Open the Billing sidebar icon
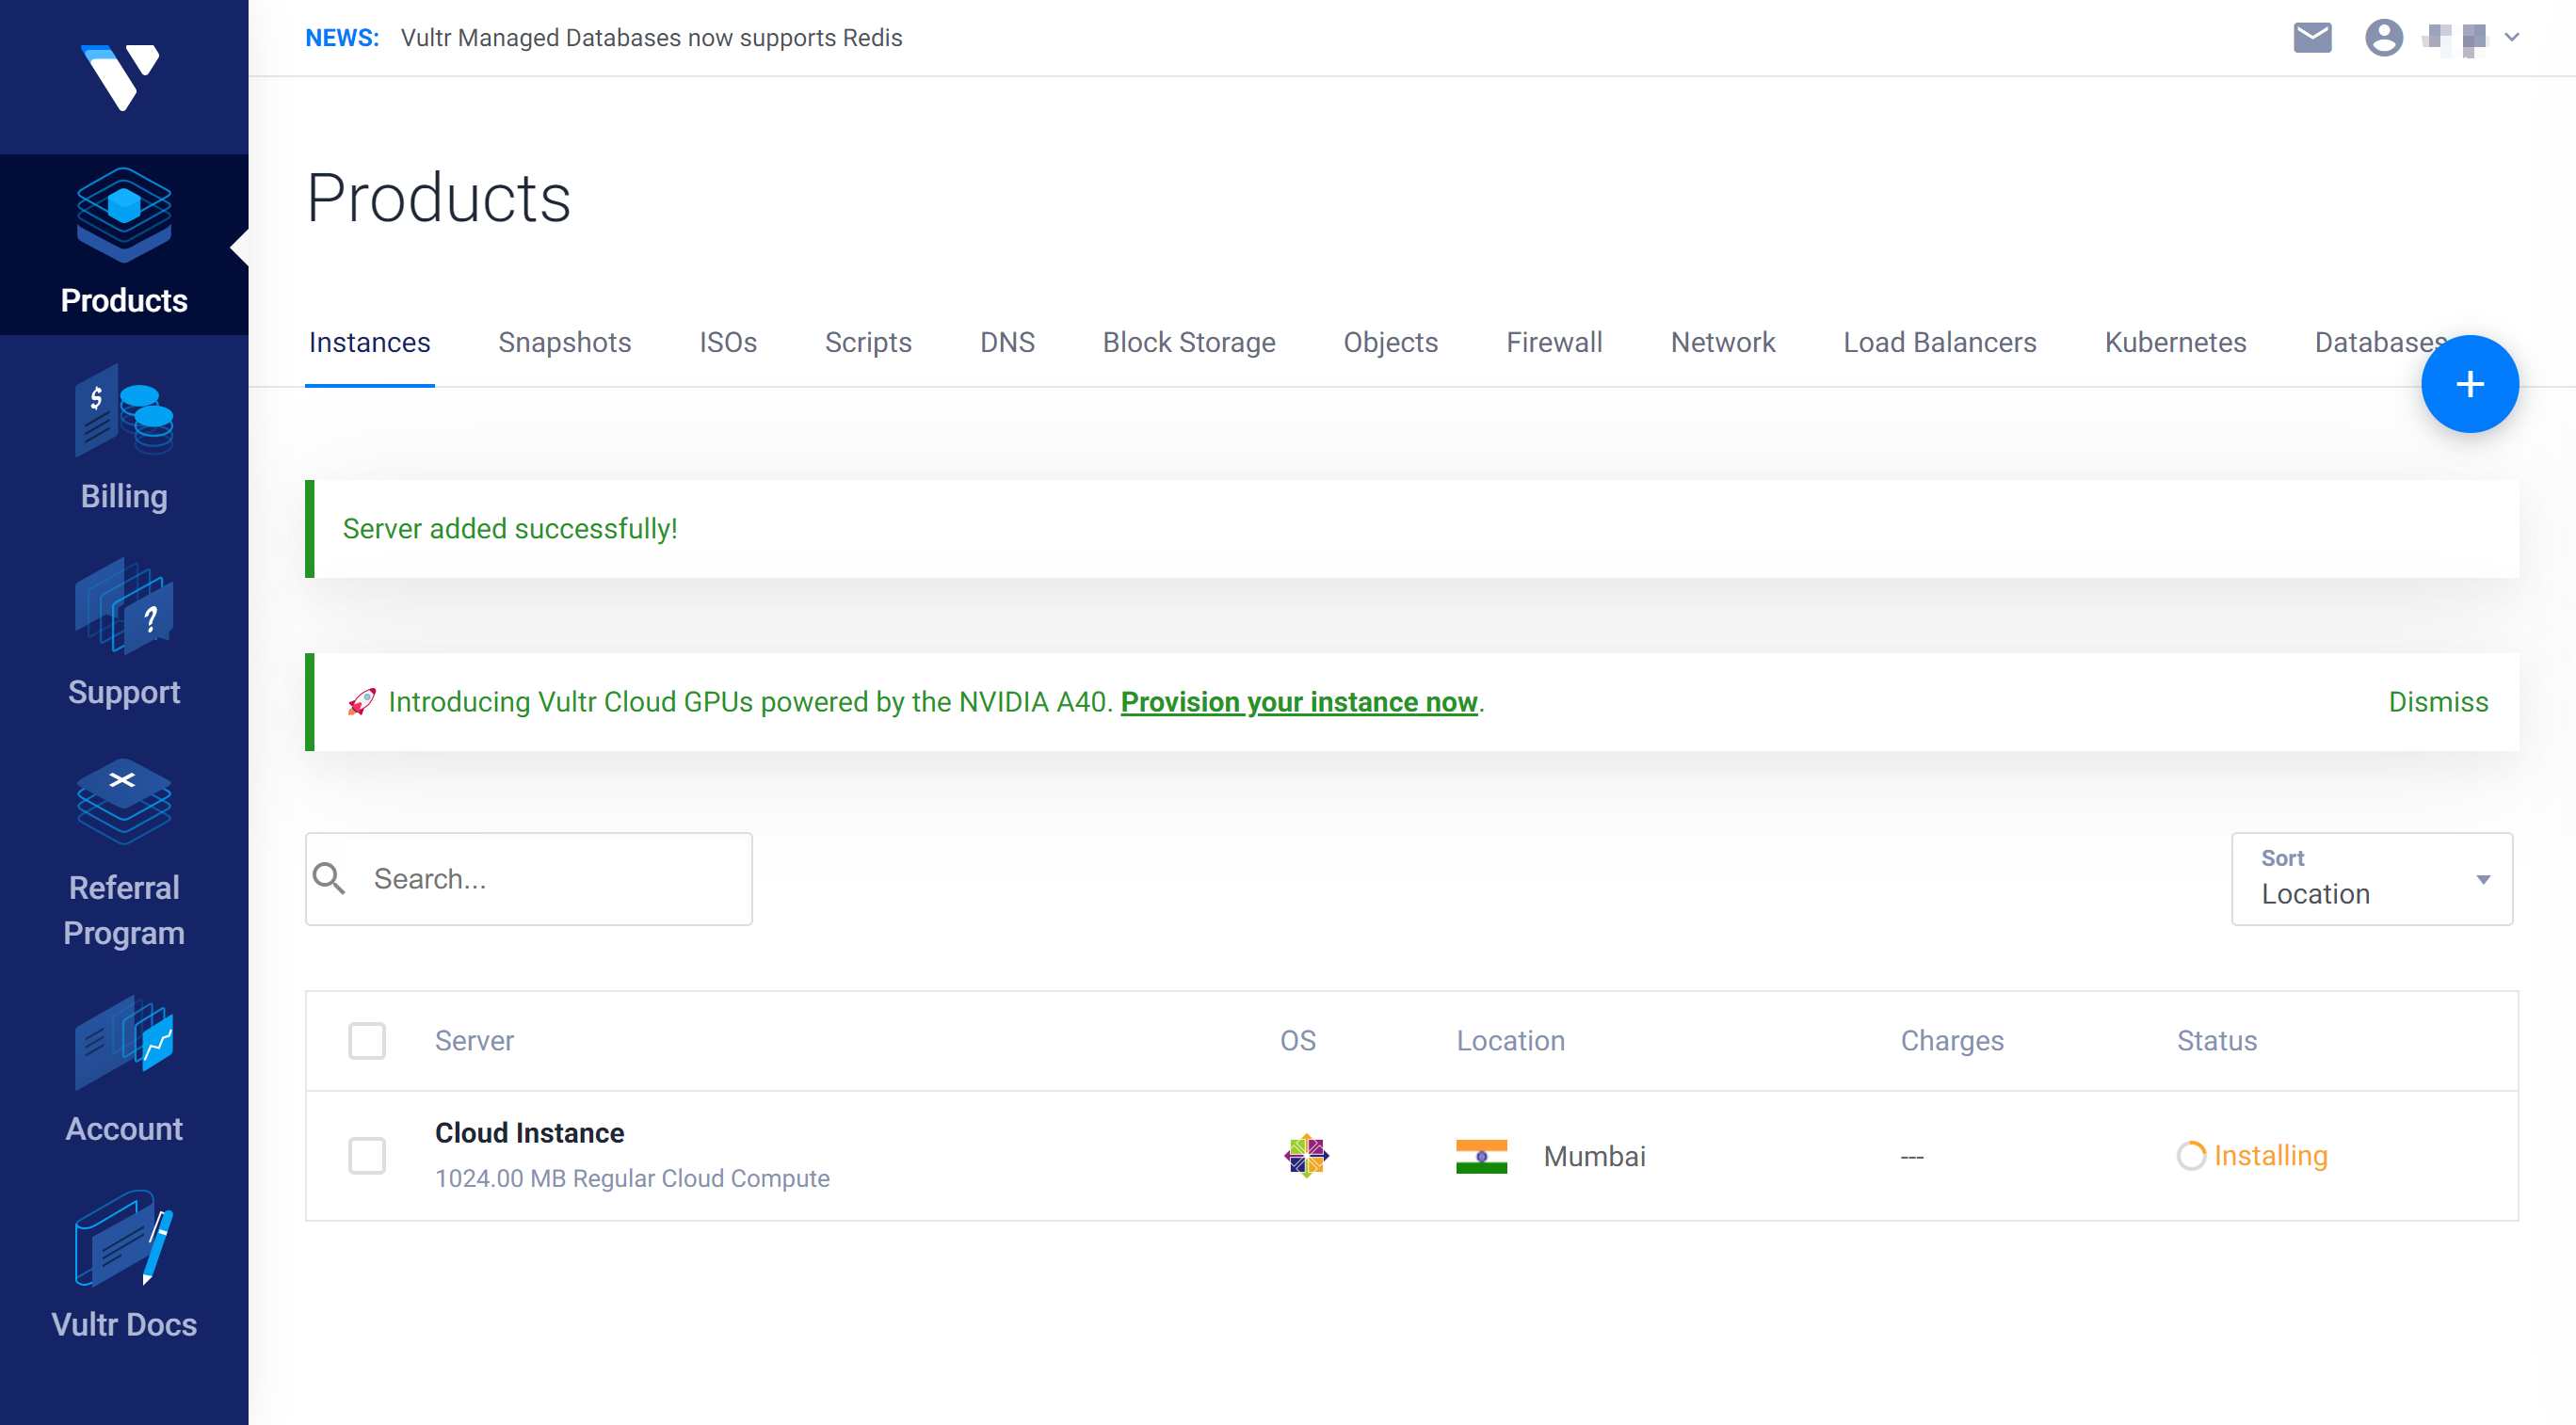The width and height of the screenshot is (2576, 1425). pos(124,410)
